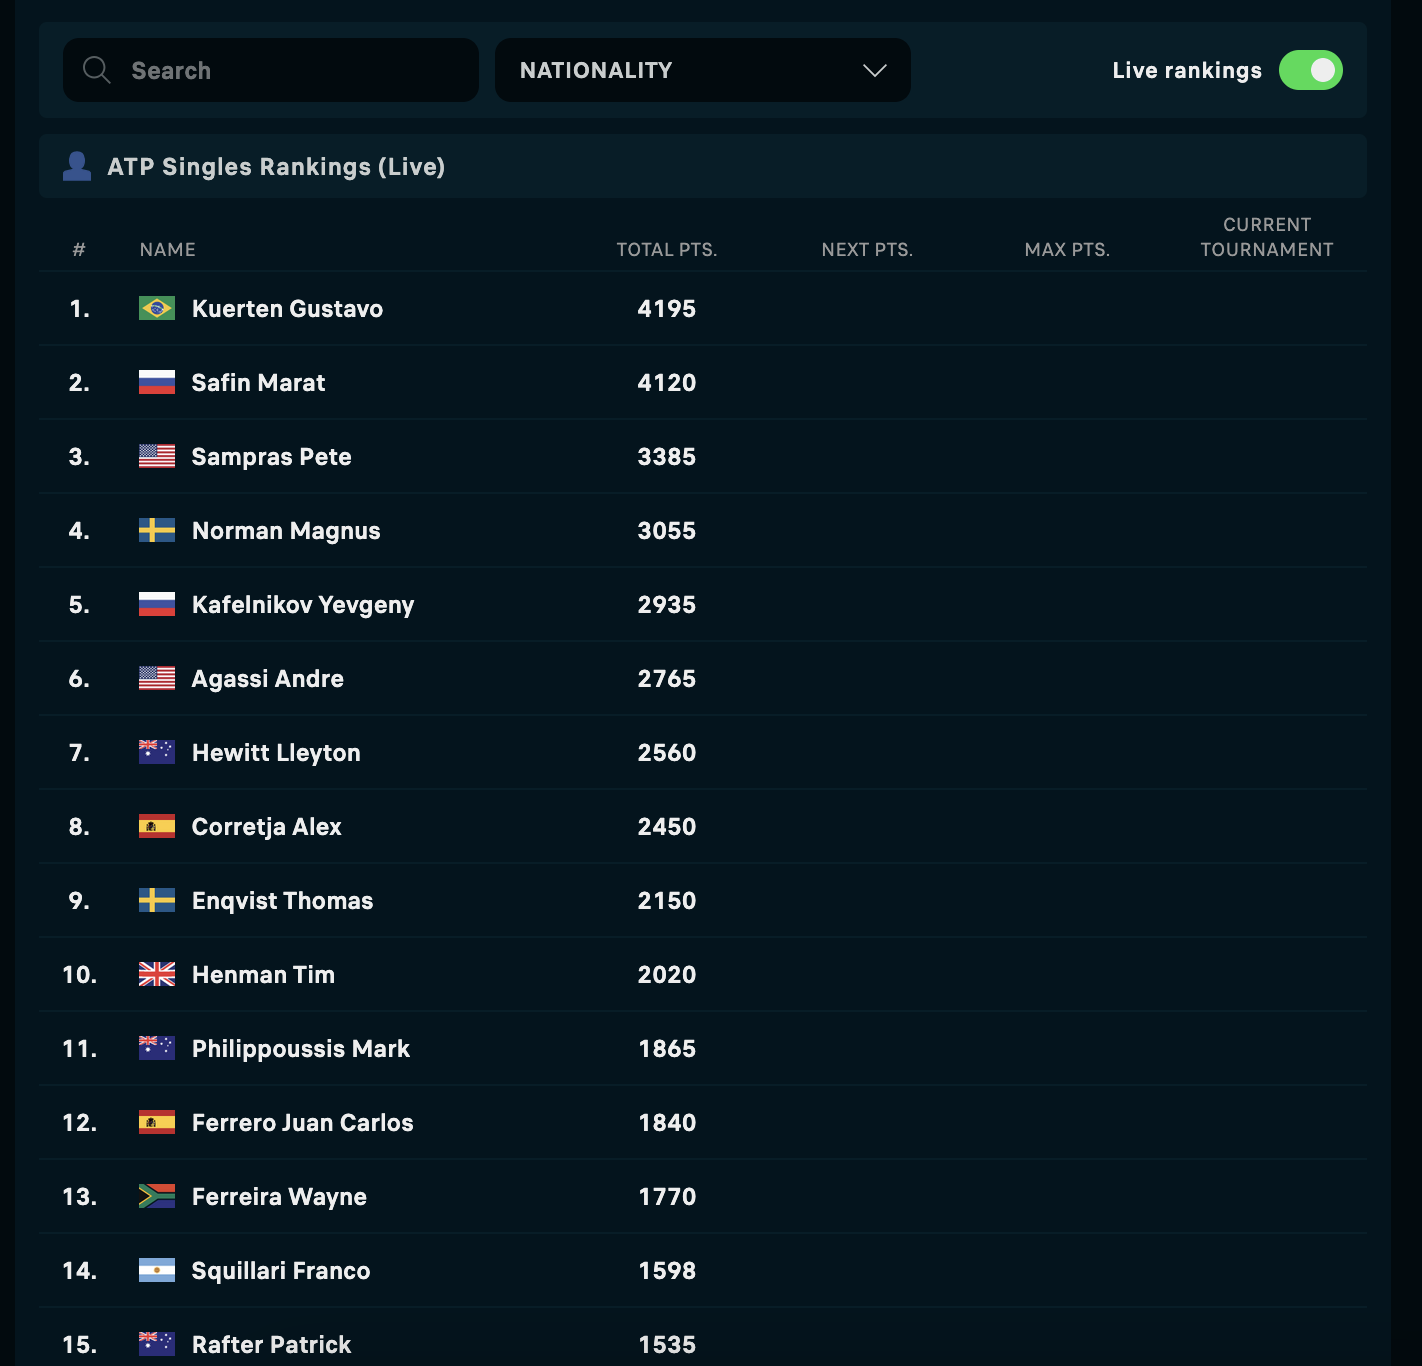Click the Search input field
This screenshot has width=1422, height=1366.
tap(271, 70)
